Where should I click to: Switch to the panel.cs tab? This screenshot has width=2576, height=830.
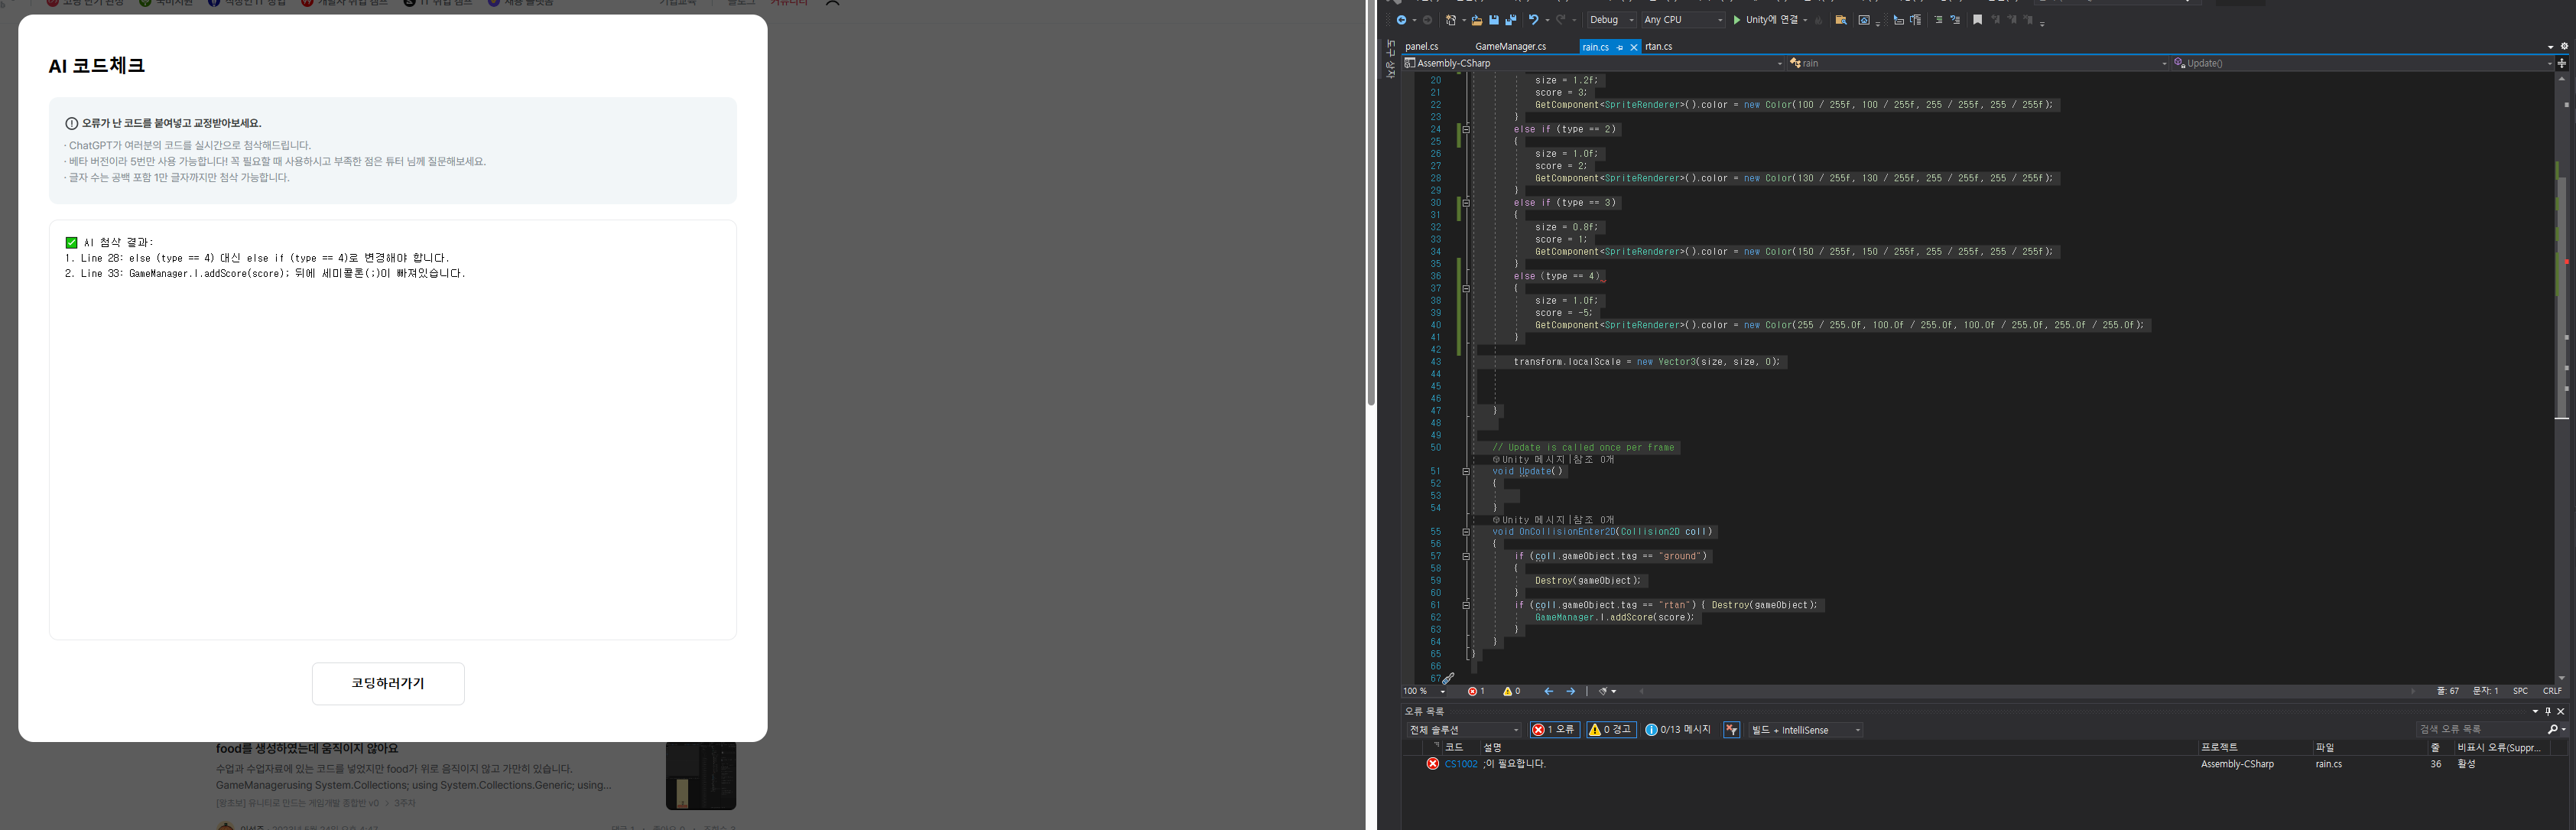tap(1422, 47)
